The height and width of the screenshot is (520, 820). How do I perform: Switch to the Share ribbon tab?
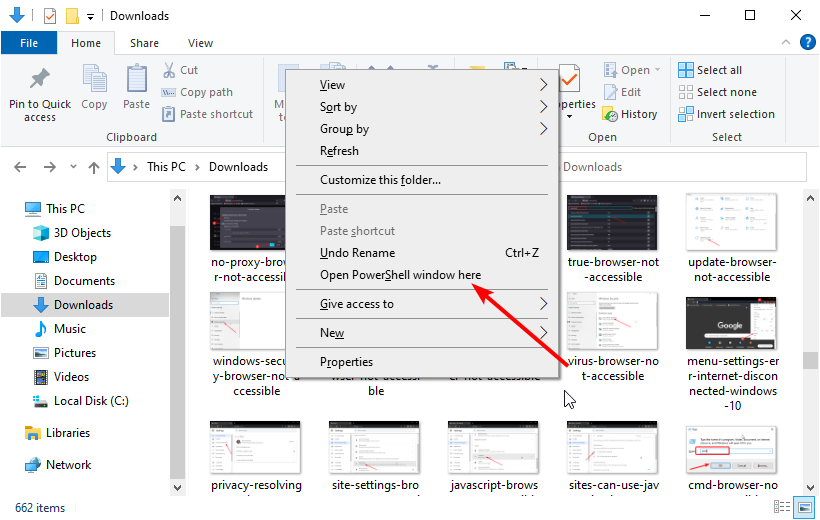(x=144, y=43)
